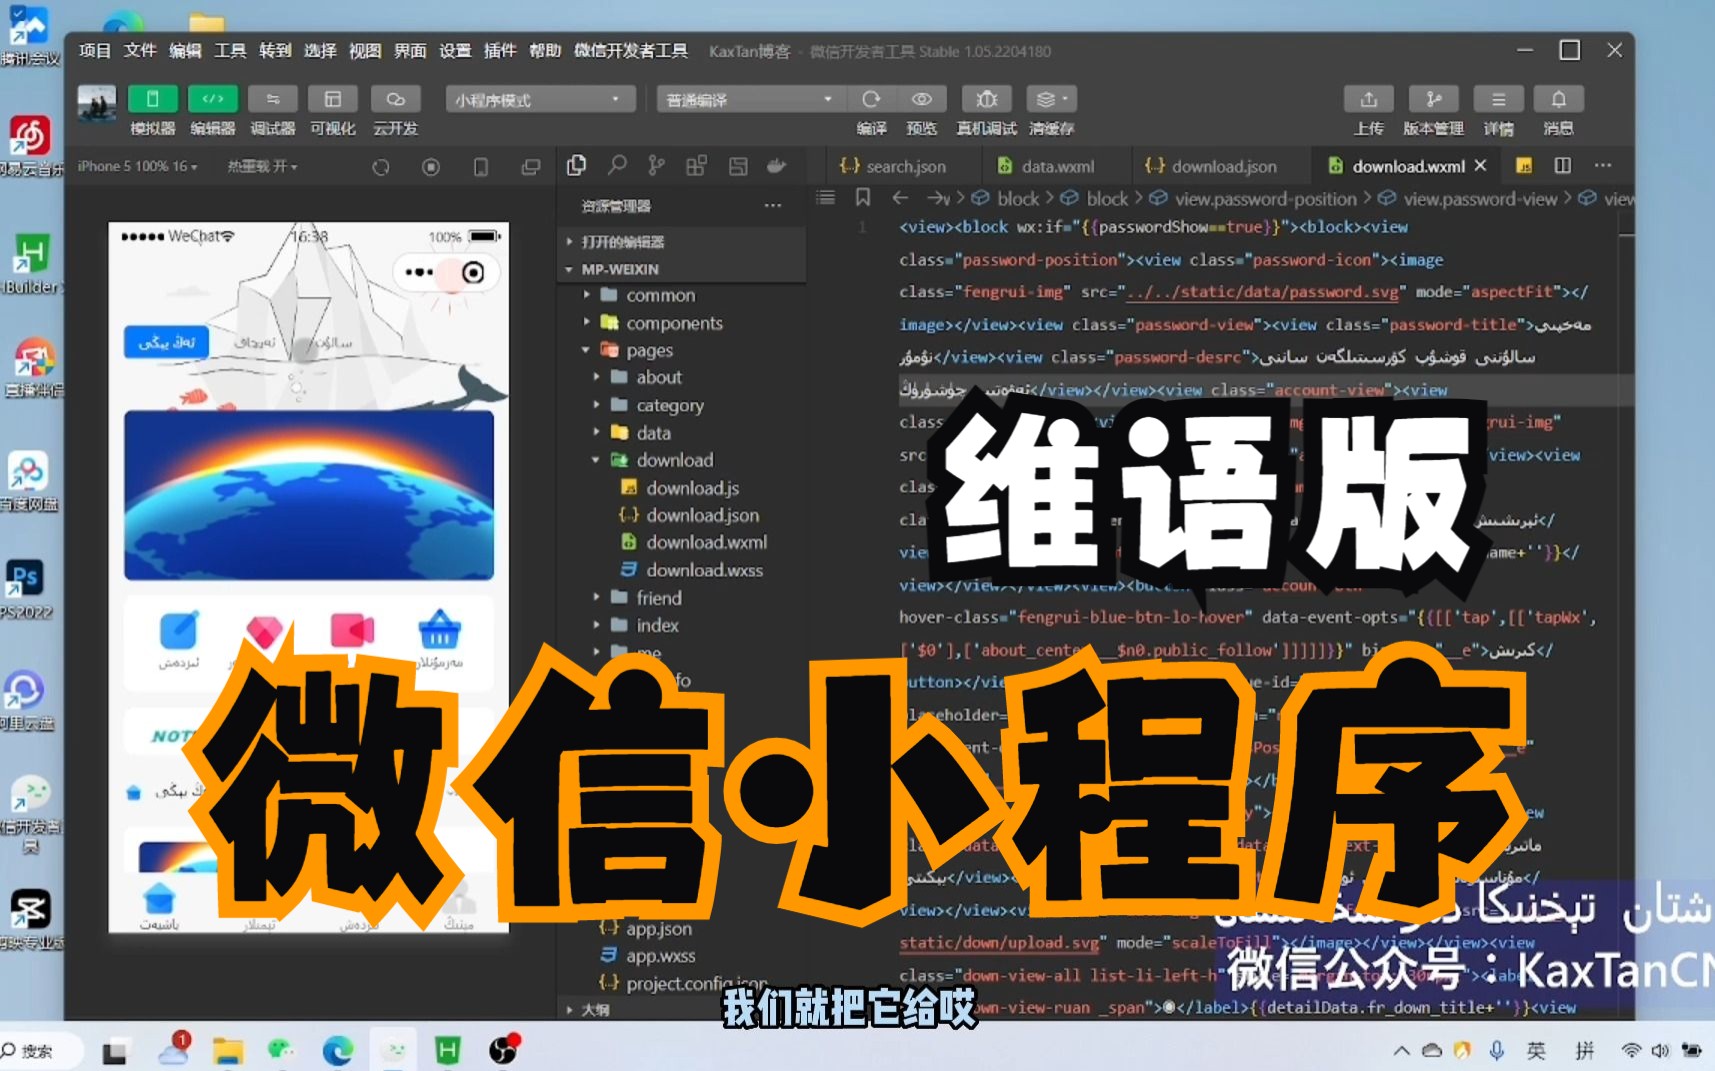Open the 编辑 menu
Viewport: 1715px width, 1071px height.
(185, 51)
